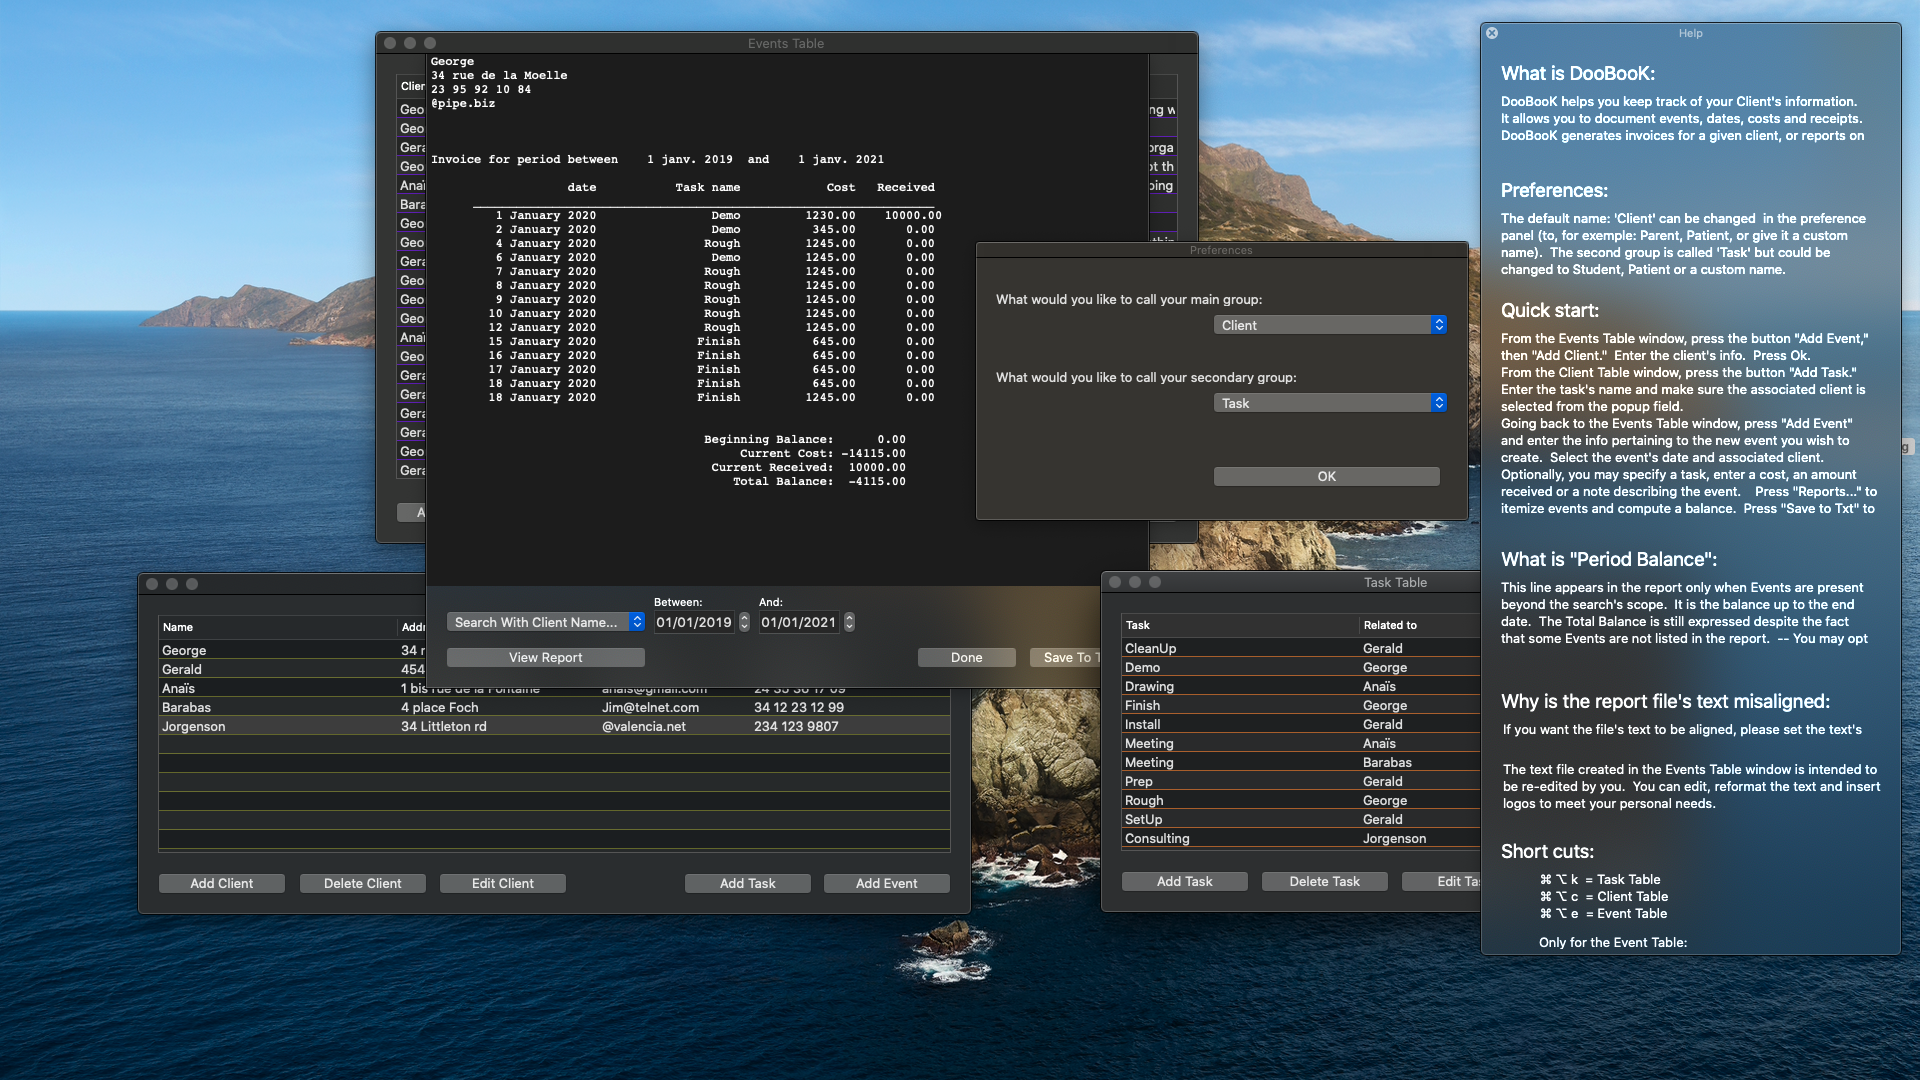Close the Help panel with X icon
1920x1080 pixels.
[1492, 33]
